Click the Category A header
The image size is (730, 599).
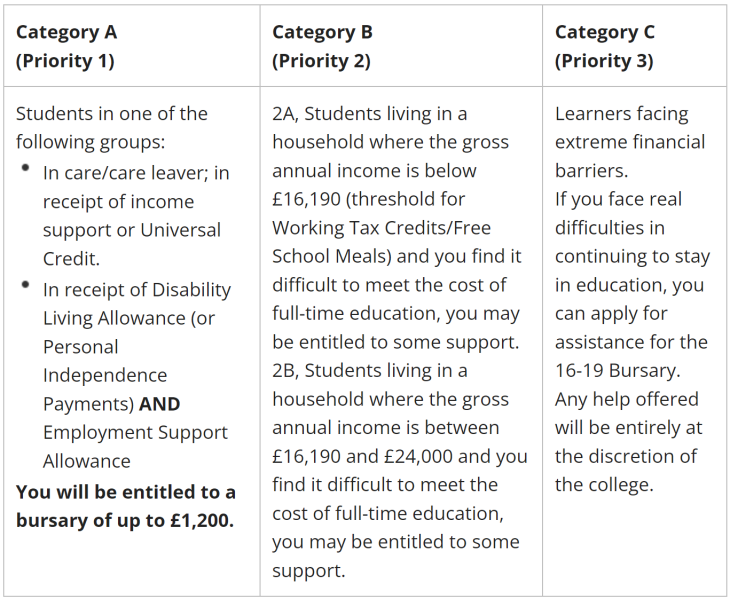pos(66,32)
